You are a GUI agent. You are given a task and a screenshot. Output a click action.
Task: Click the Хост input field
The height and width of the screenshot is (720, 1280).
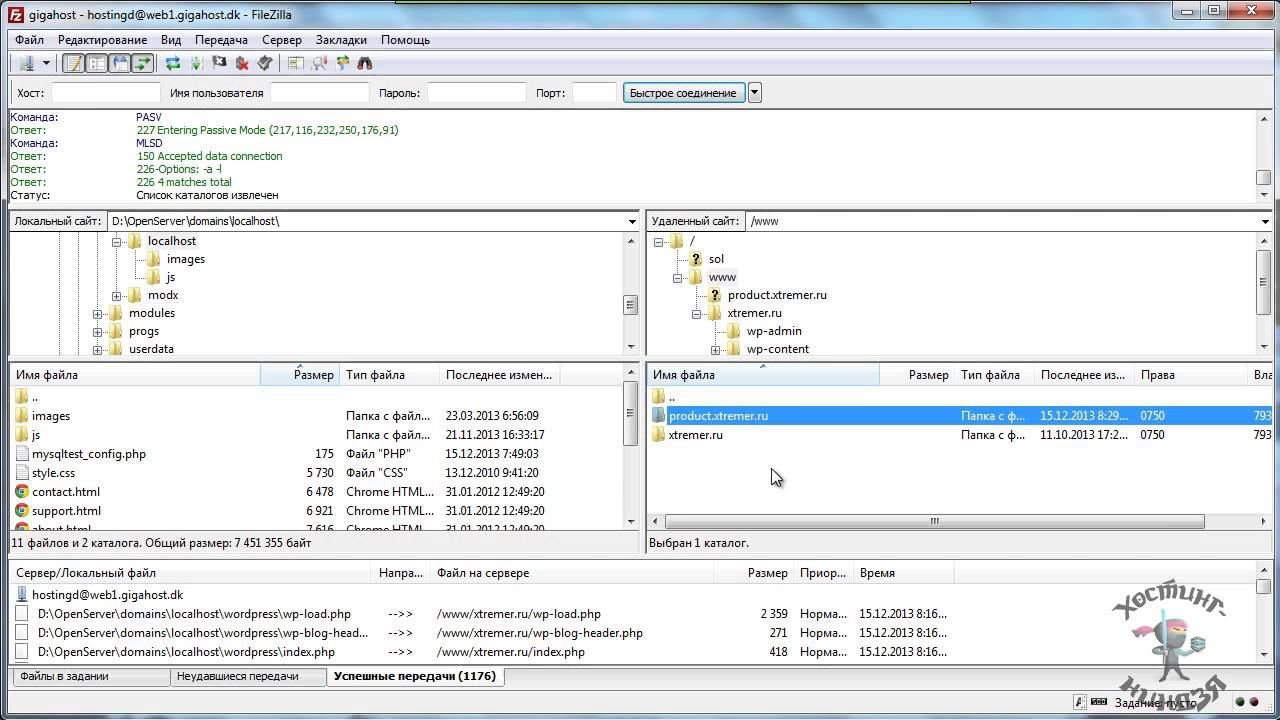coord(105,93)
